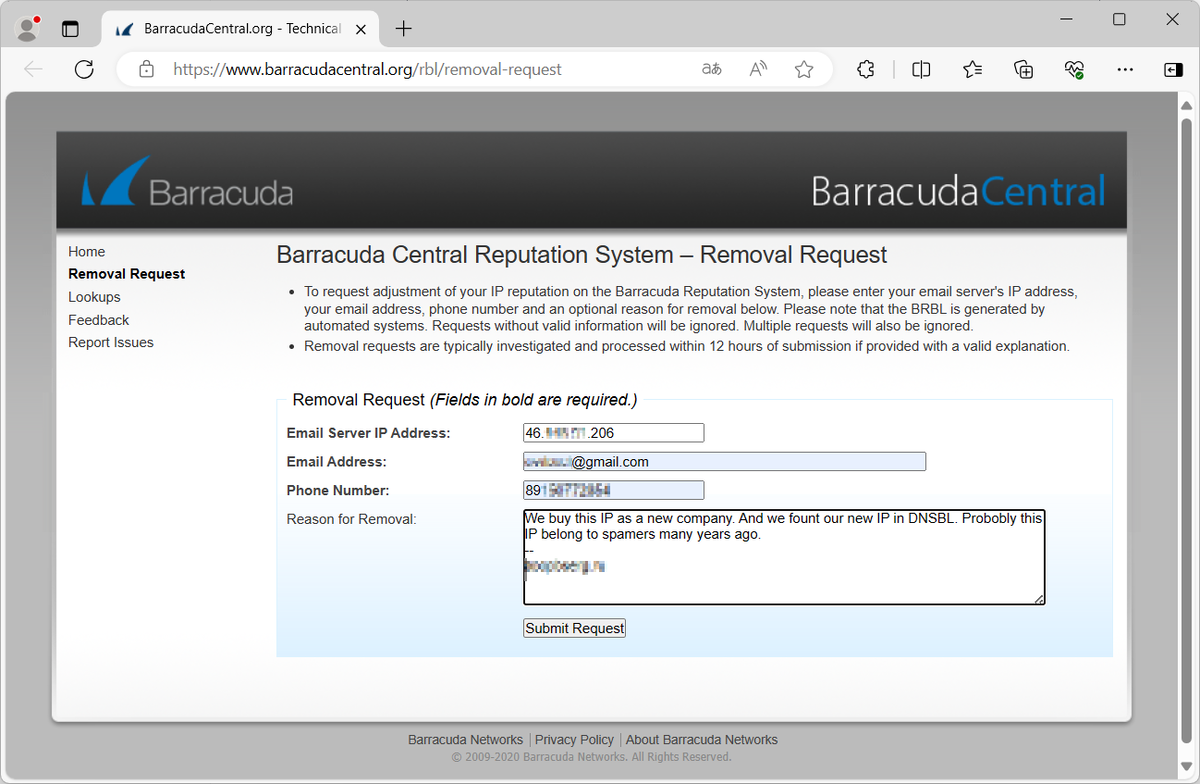Go back with the arrow button
Screen dimensions: 1200x784
click(x=34, y=69)
